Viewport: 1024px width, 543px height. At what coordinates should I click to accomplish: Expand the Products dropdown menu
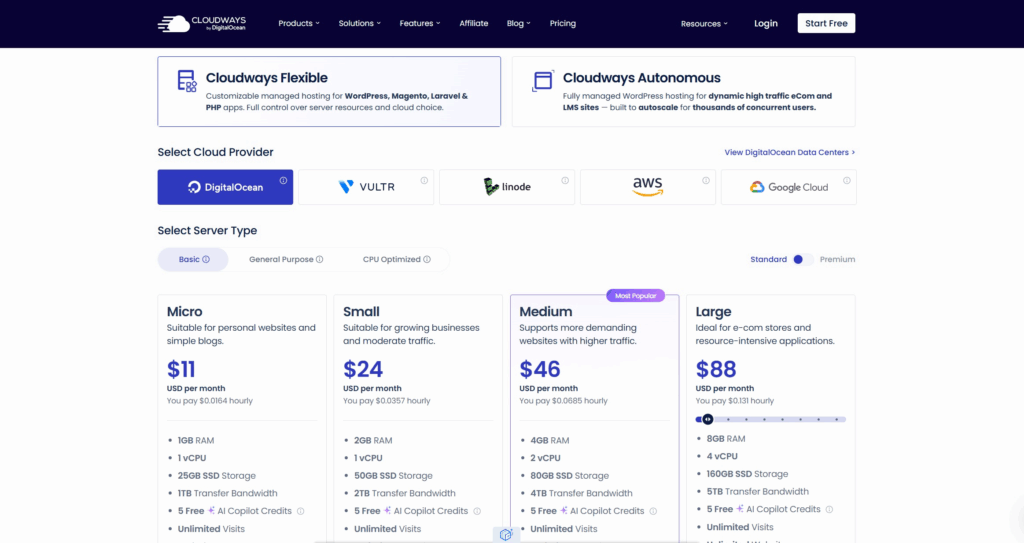click(298, 23)
